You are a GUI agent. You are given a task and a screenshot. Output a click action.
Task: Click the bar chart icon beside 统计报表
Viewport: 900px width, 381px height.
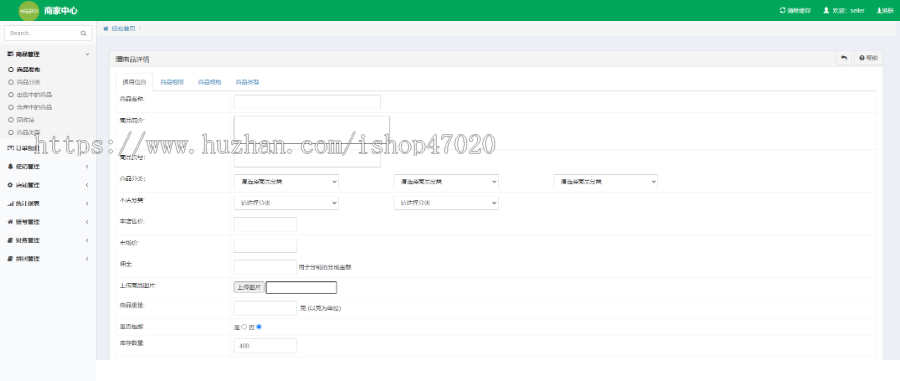pyautogui.click(x=10, y=203)
